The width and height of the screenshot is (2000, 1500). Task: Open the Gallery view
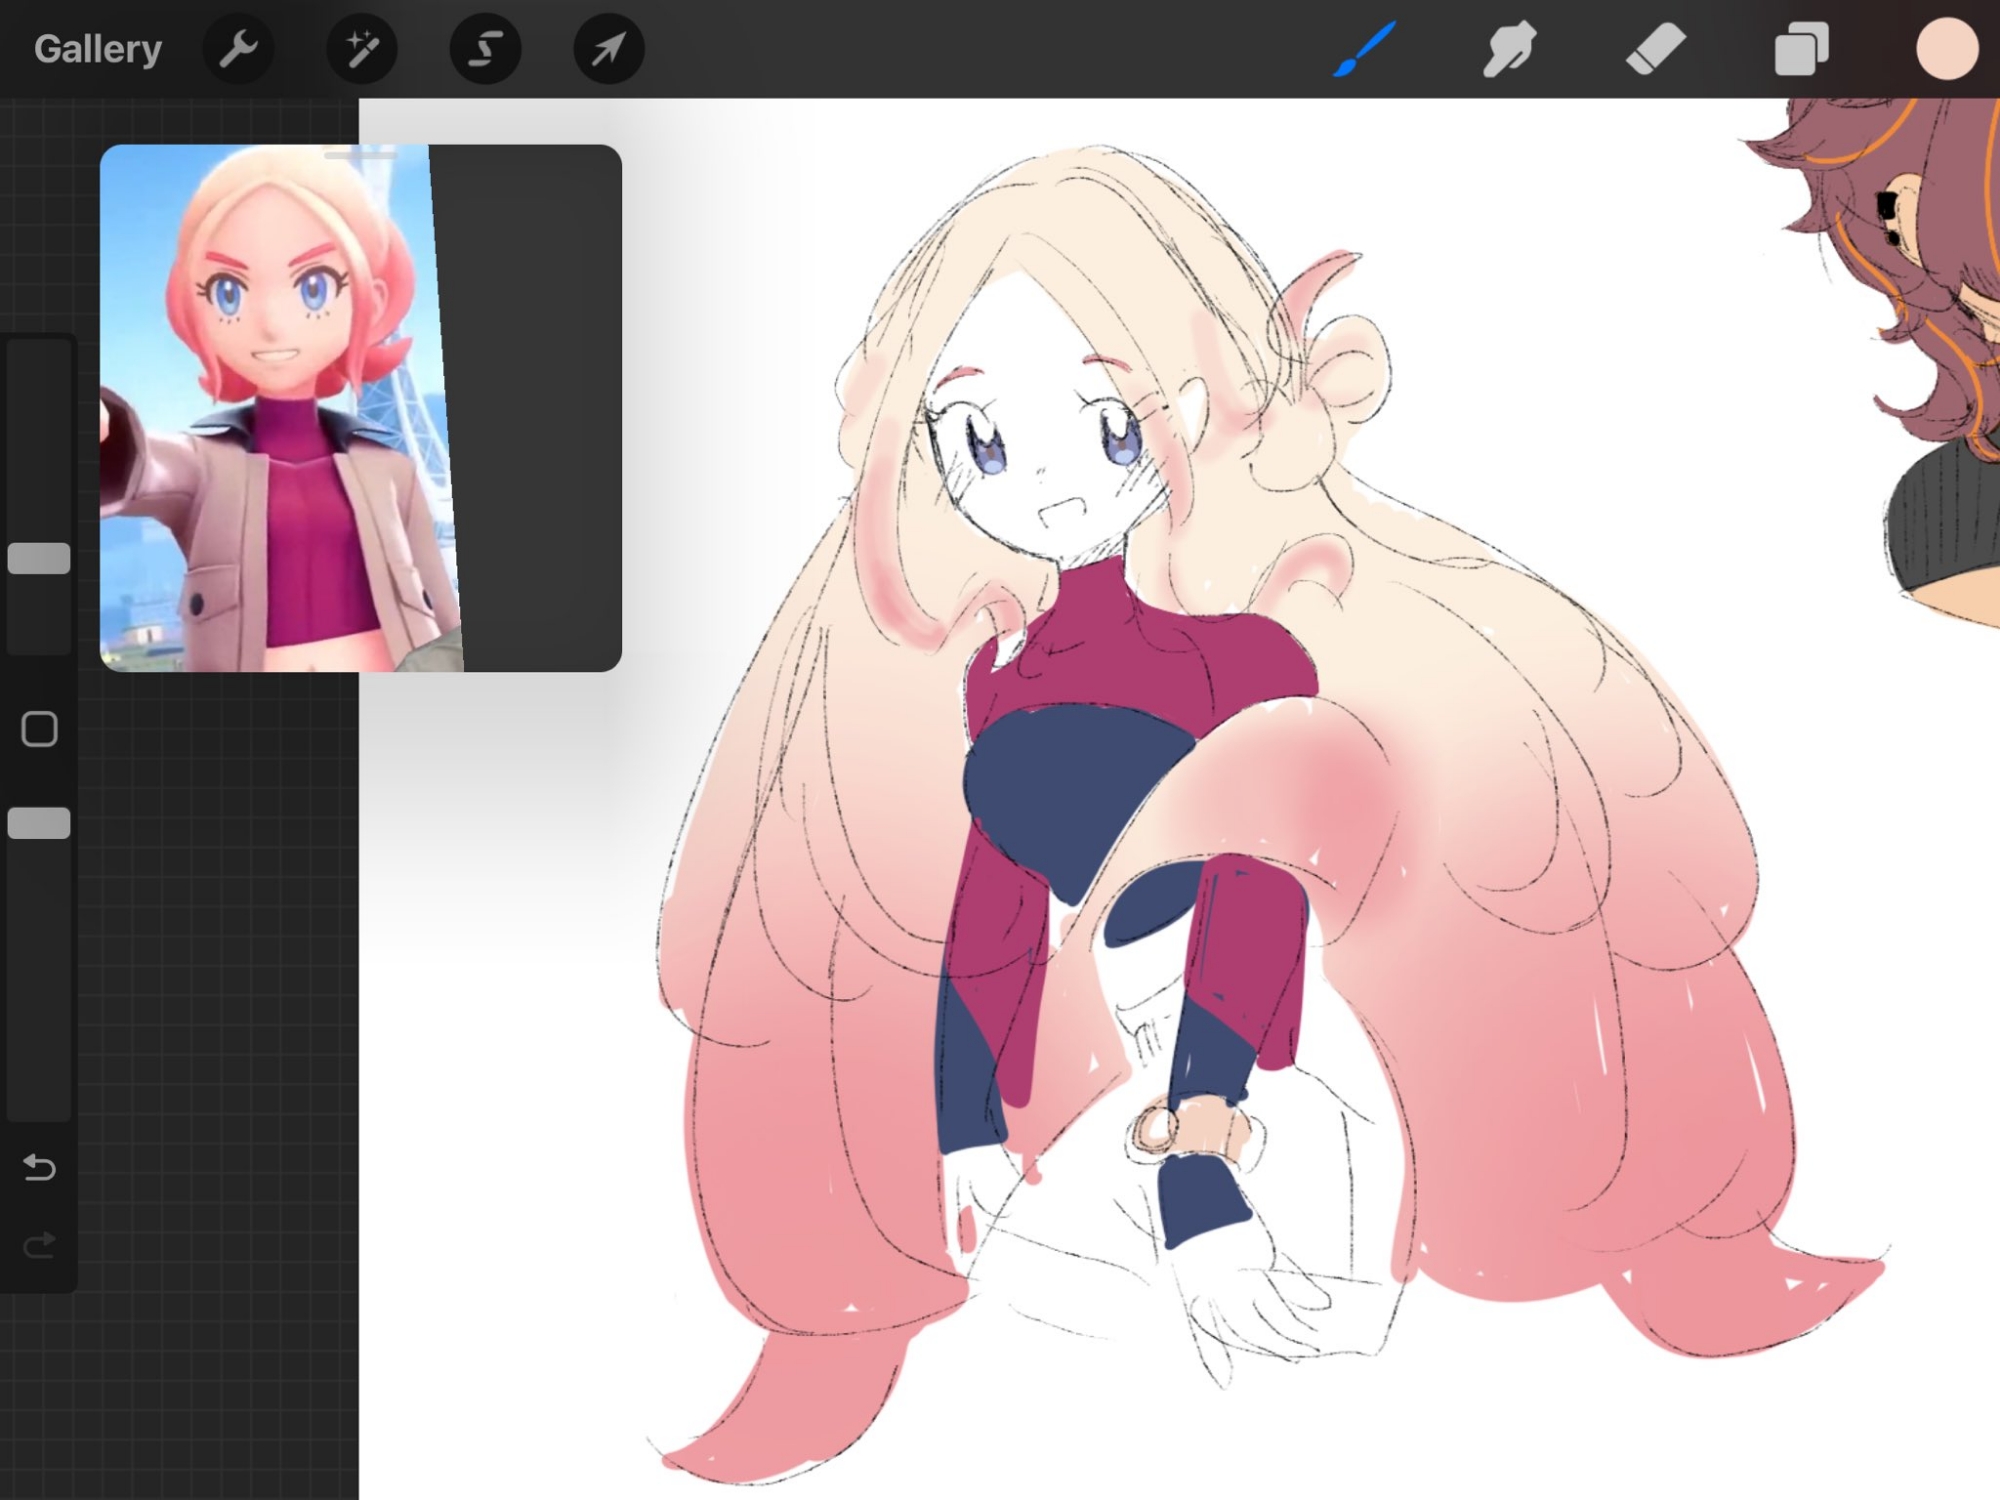pyautogui.click(x=97, y=49)
